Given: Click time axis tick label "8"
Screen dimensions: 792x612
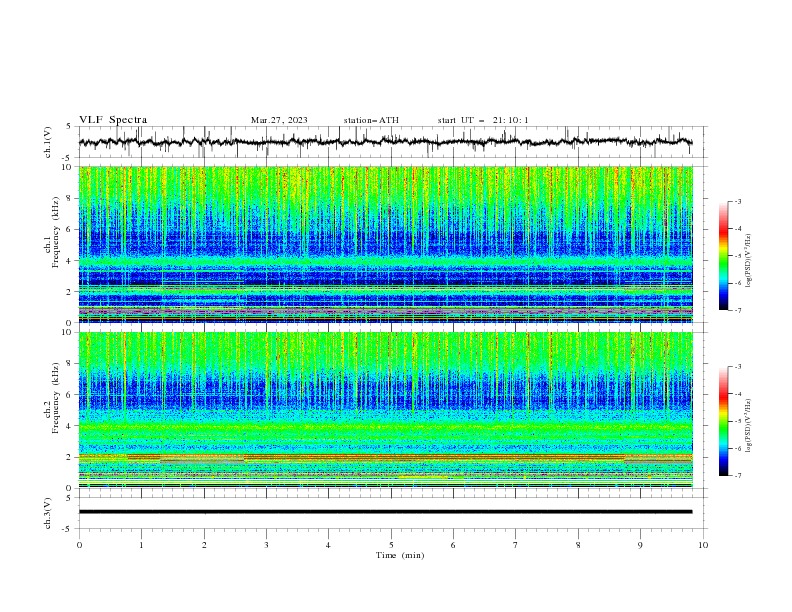Looking at the screenshot, I should pyautogui.click(x=578, y=545).
